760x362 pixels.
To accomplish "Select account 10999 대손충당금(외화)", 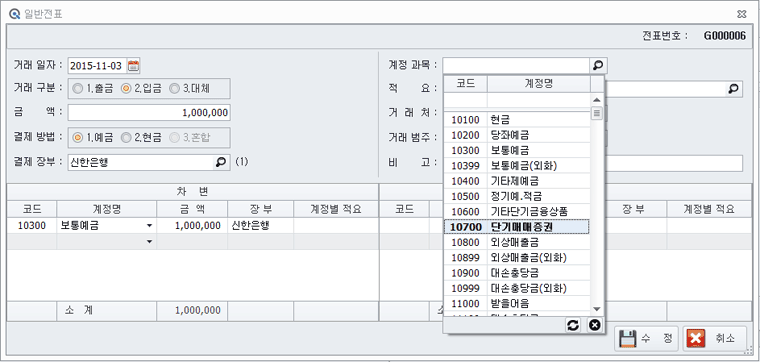I will 517,288.
